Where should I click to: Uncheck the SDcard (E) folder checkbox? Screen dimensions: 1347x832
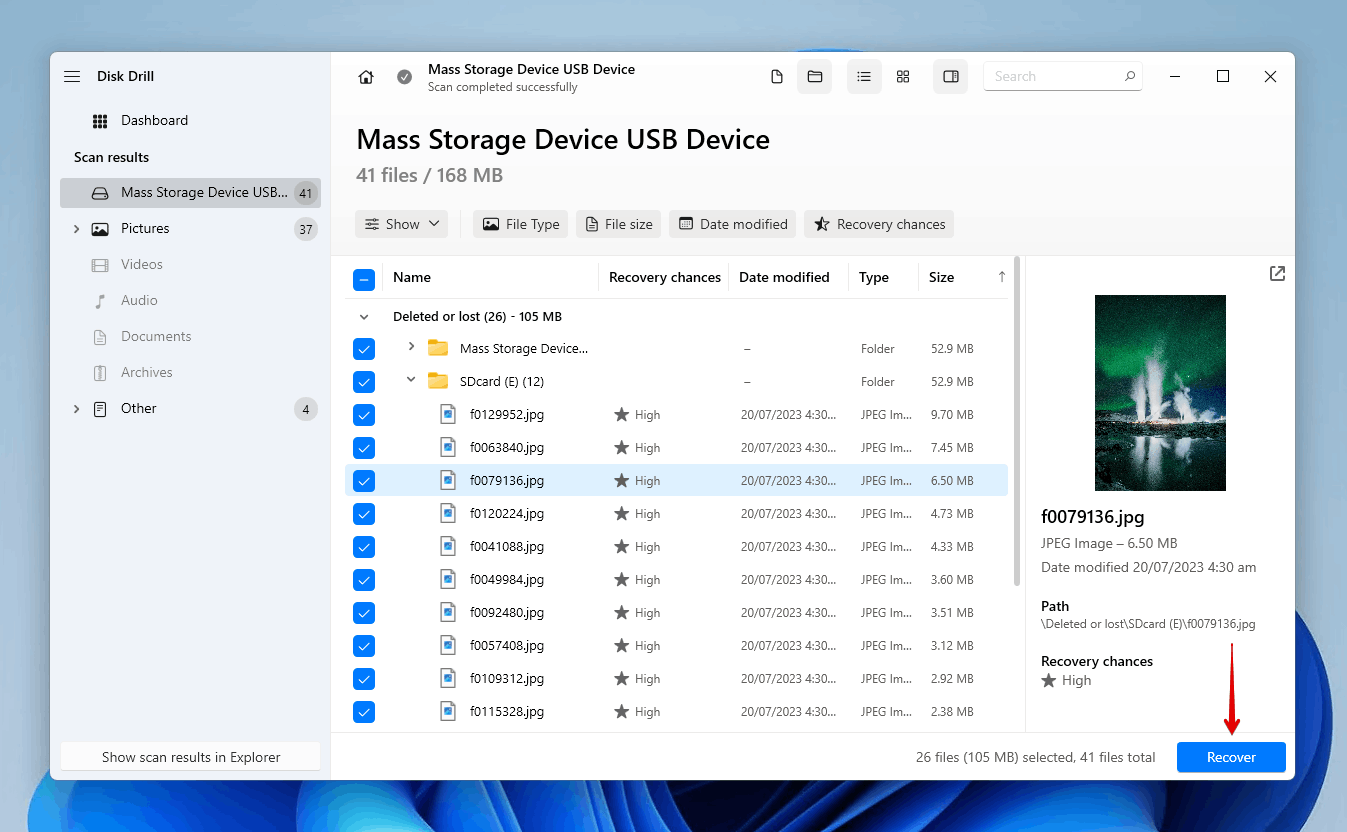tap(364, 382)
